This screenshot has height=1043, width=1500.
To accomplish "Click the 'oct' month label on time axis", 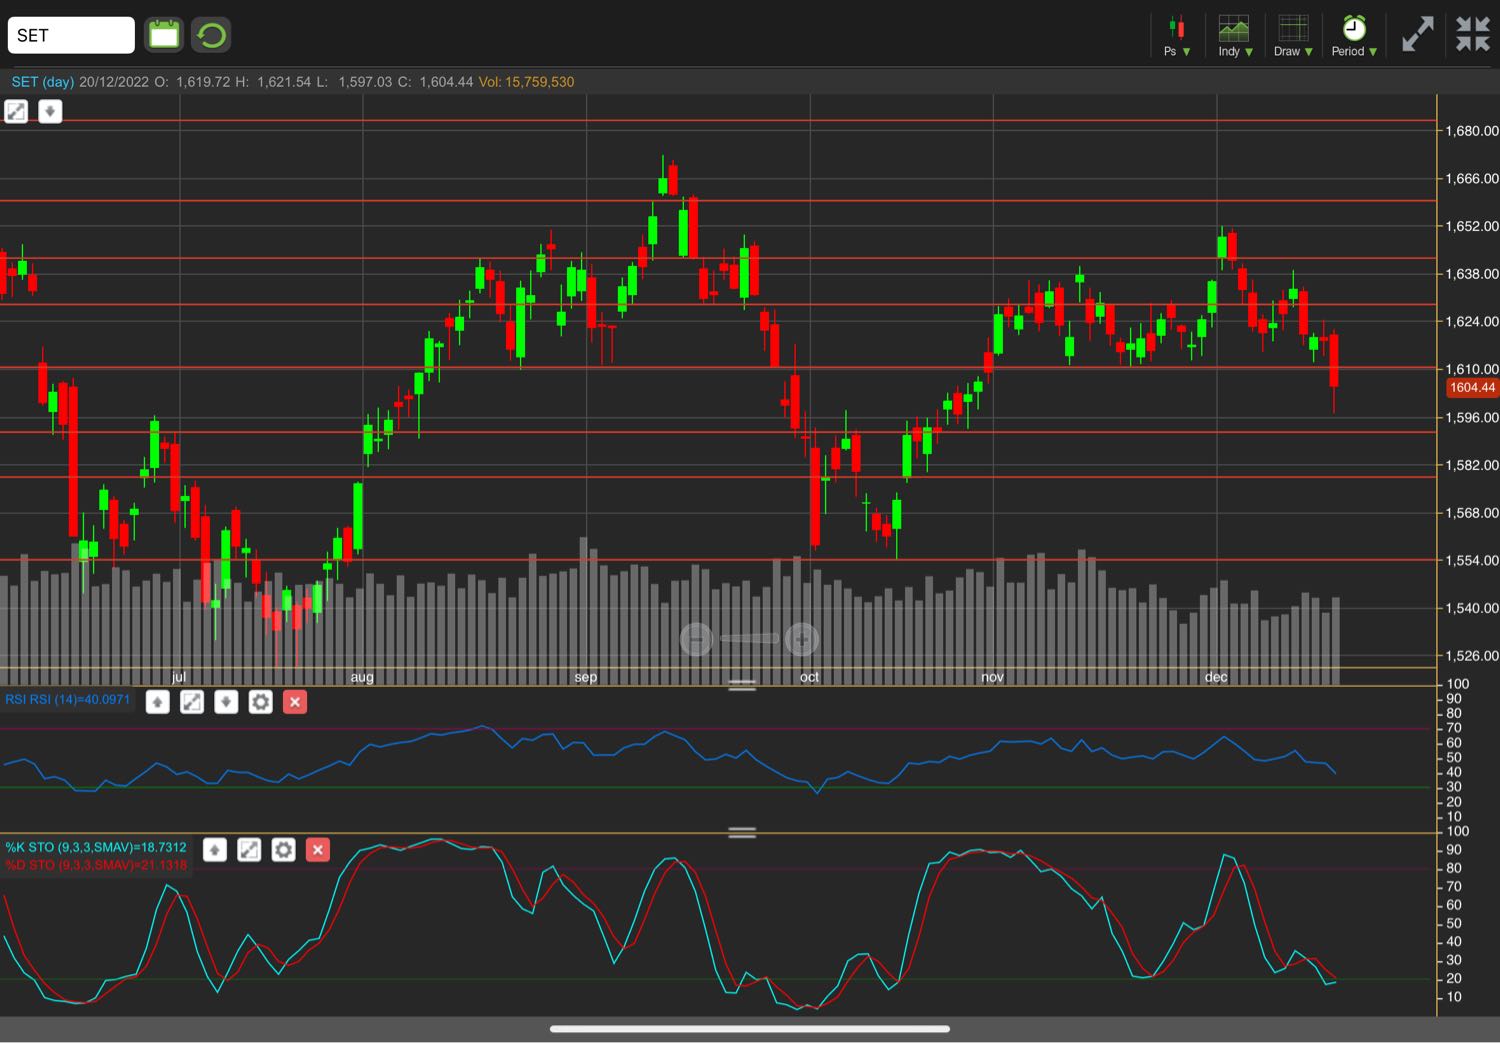I will click(809, 677).
